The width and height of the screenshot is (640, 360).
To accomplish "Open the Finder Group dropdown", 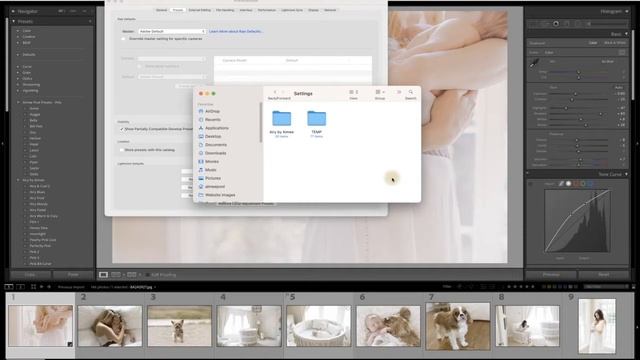I will pos(380,92).
